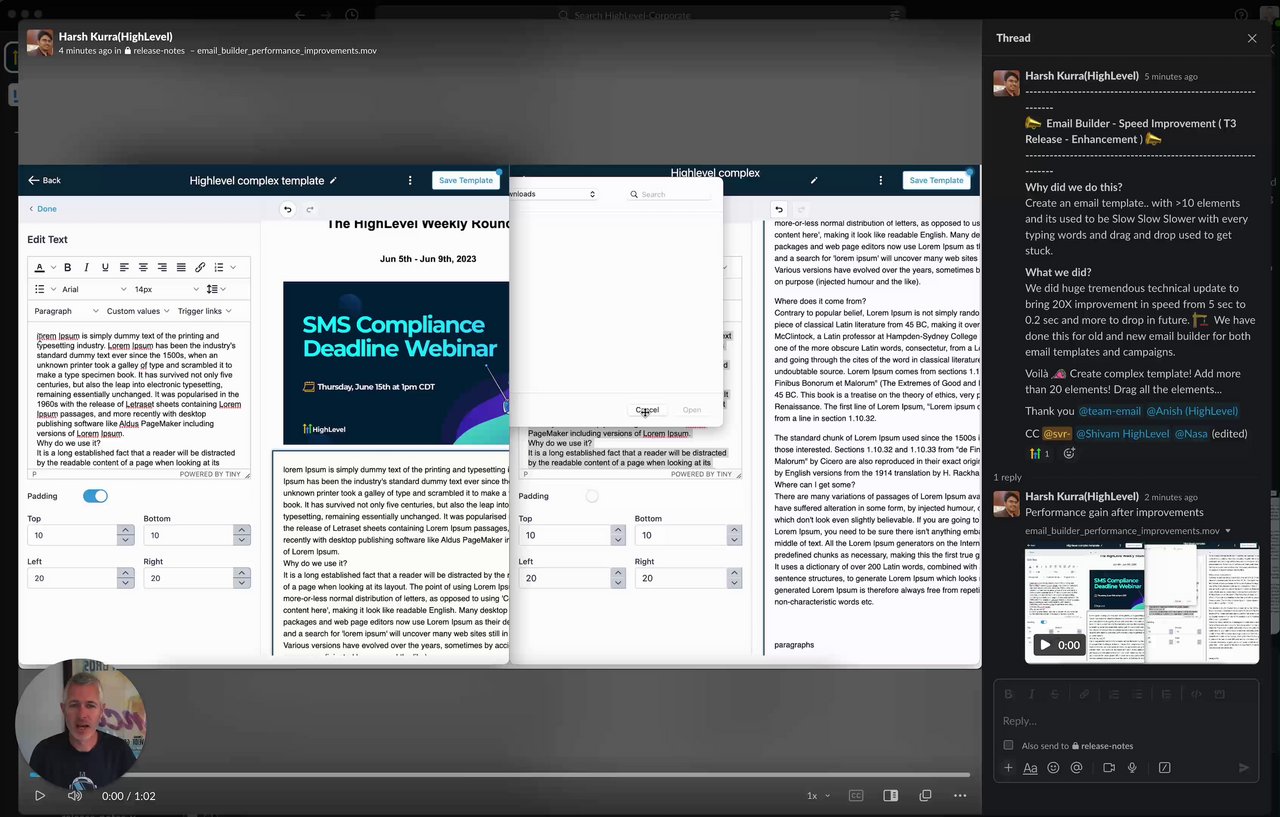Toggle italic in the reply composer
This screenshot has width=1280, height=817.
coord(1031,694)
